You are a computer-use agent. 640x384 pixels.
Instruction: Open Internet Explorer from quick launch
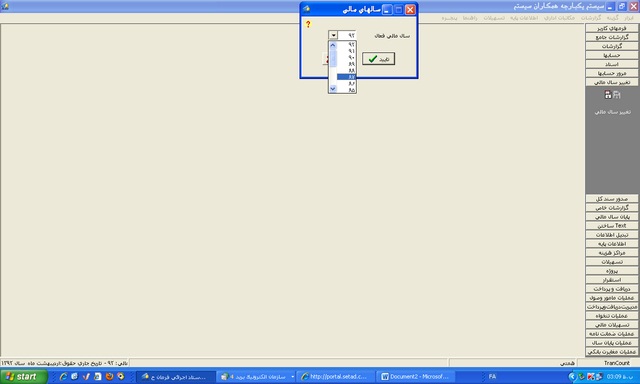pyautogui.click(x=63, y=376)
